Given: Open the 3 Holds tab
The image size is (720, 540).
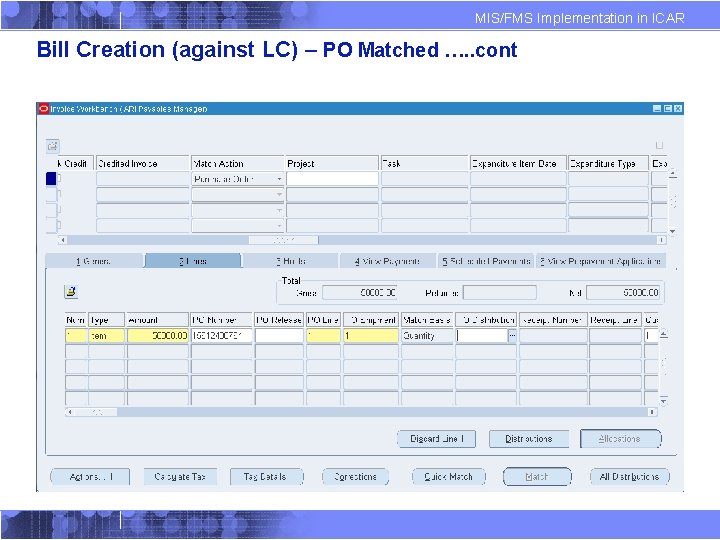Looking at the screenshot, I should pos(291,261).
